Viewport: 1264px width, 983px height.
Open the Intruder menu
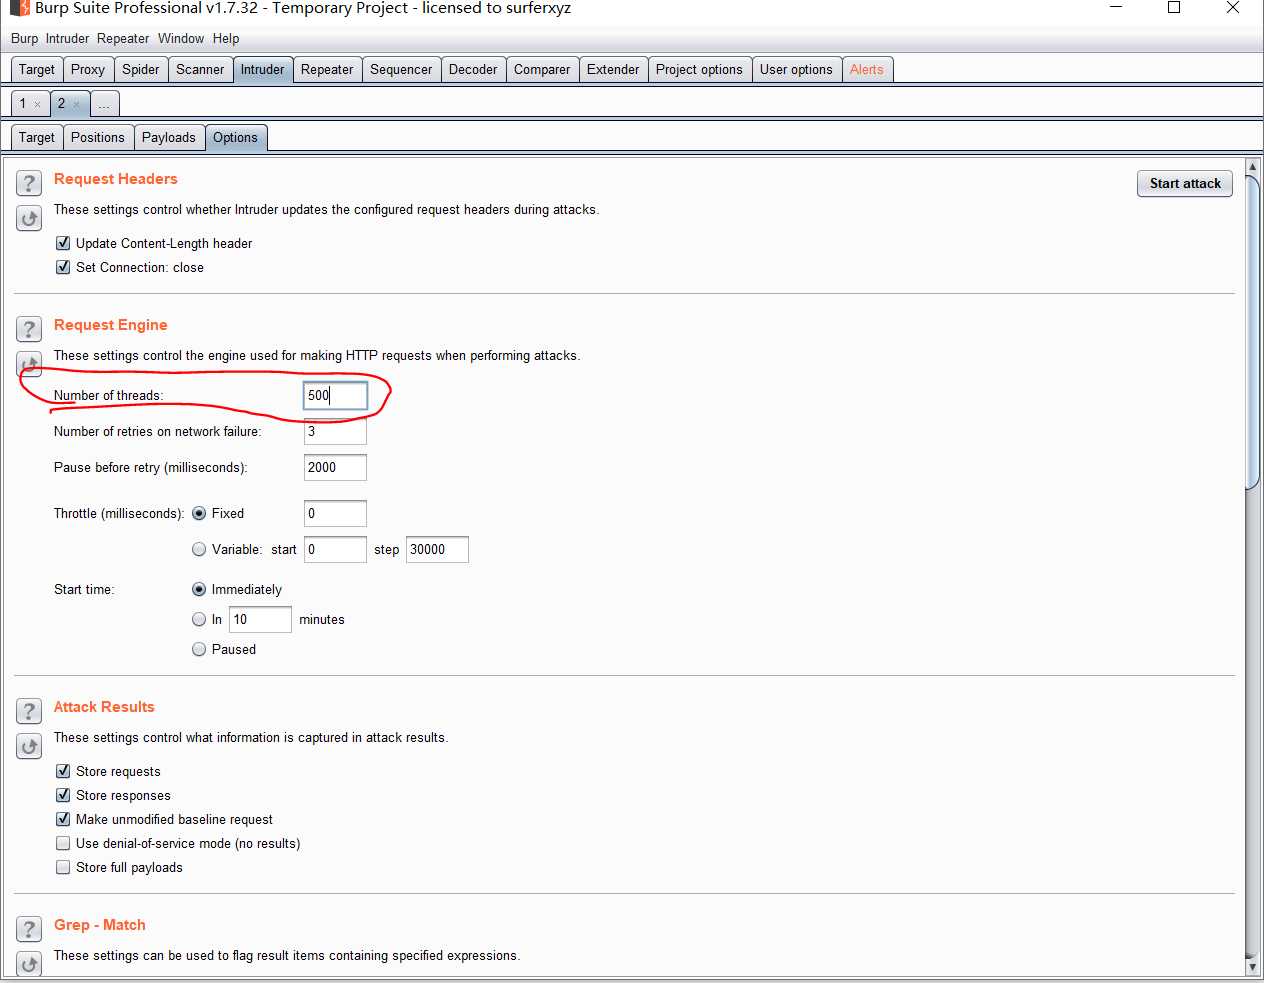tap(67, 38)
